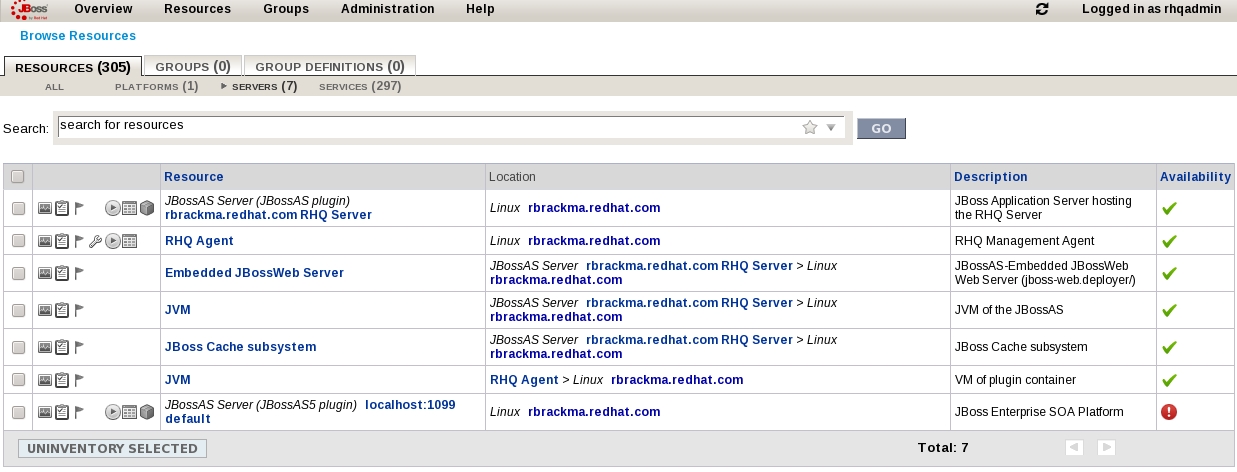
Task: Open the Browse Resources link
Action: (x=78, y=36)
